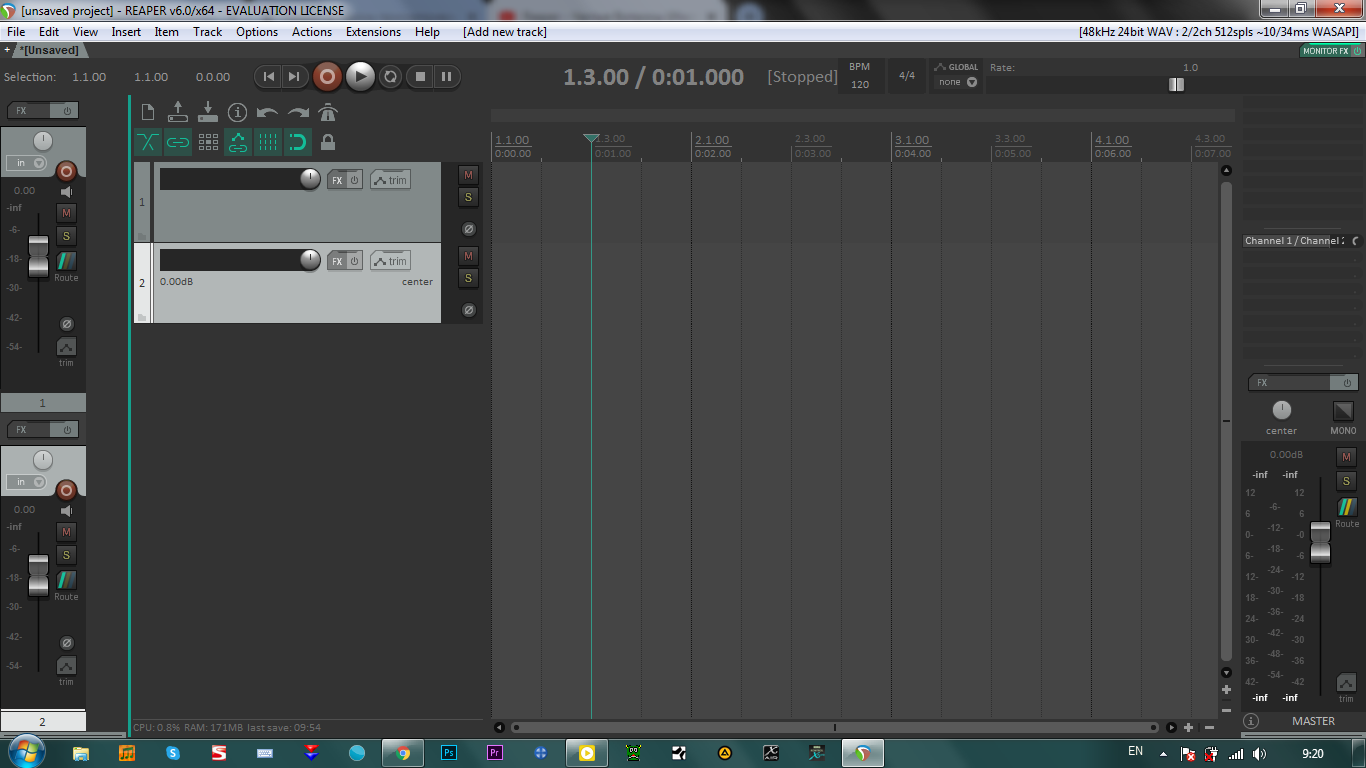Mute track 1 in the track panel
Viewport: 1366px width, 768px height.
pos(468,175)
